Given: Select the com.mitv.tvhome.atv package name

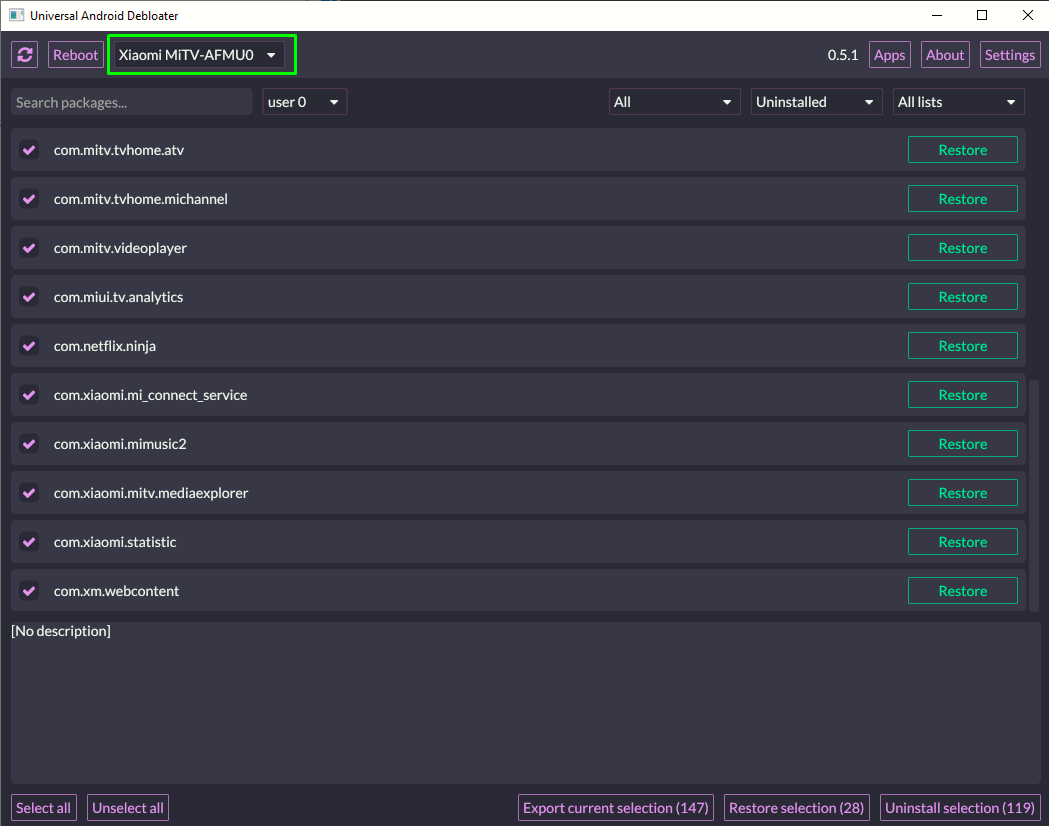Looking at the screenshot, I should click(x=119, y=150).
